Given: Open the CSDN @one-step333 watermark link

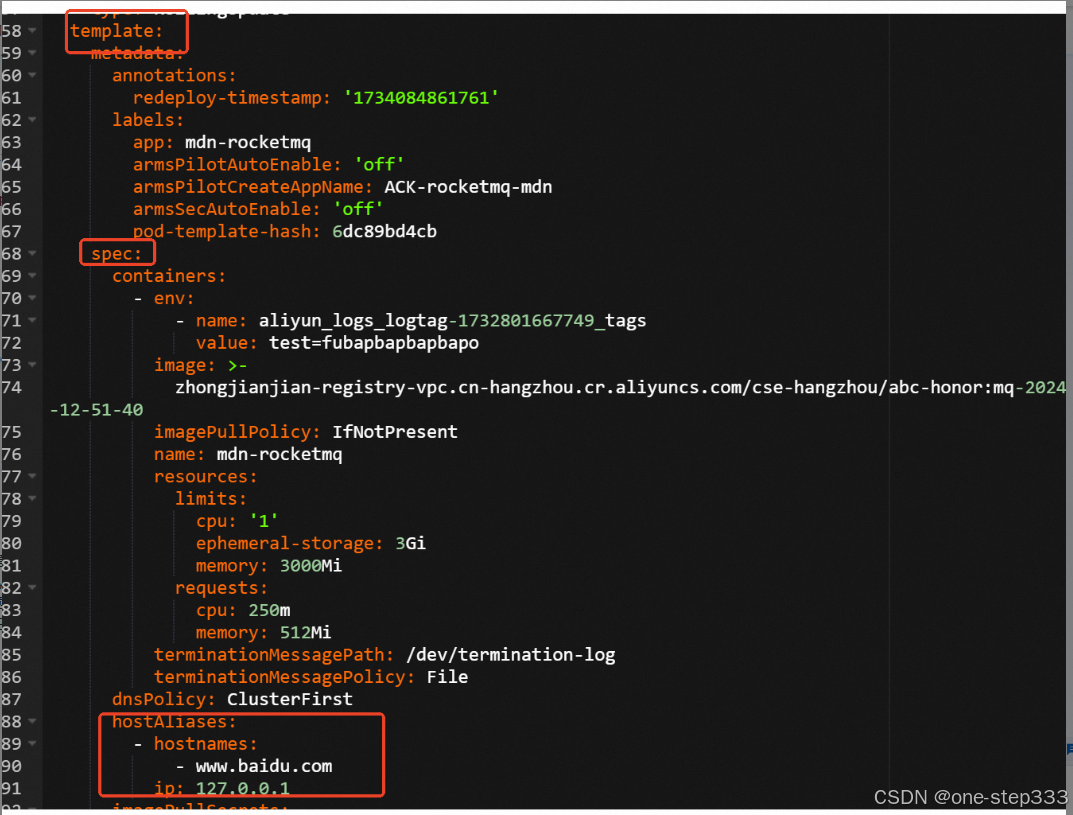Looking at the screenshot, I should pyautogui.click(x=968, y=797).
